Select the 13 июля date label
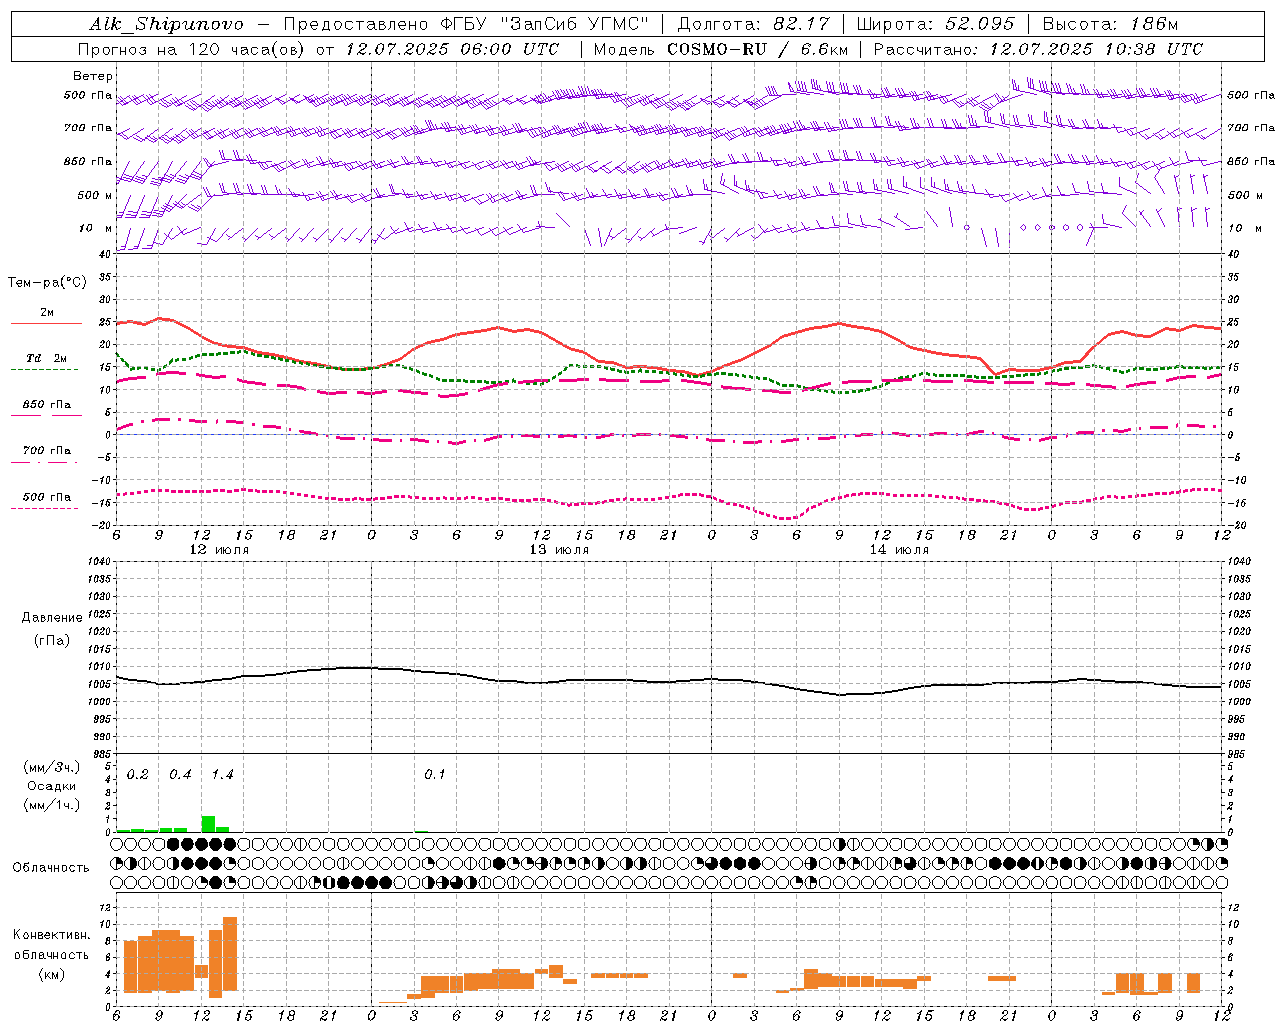The height and width of the screenshot is (1024, 1280). (x=559, y=550)
